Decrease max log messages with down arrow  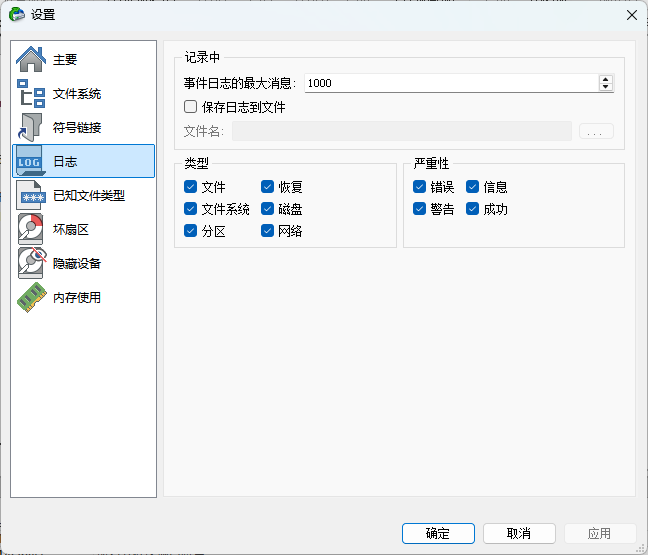tap(605, 87)
